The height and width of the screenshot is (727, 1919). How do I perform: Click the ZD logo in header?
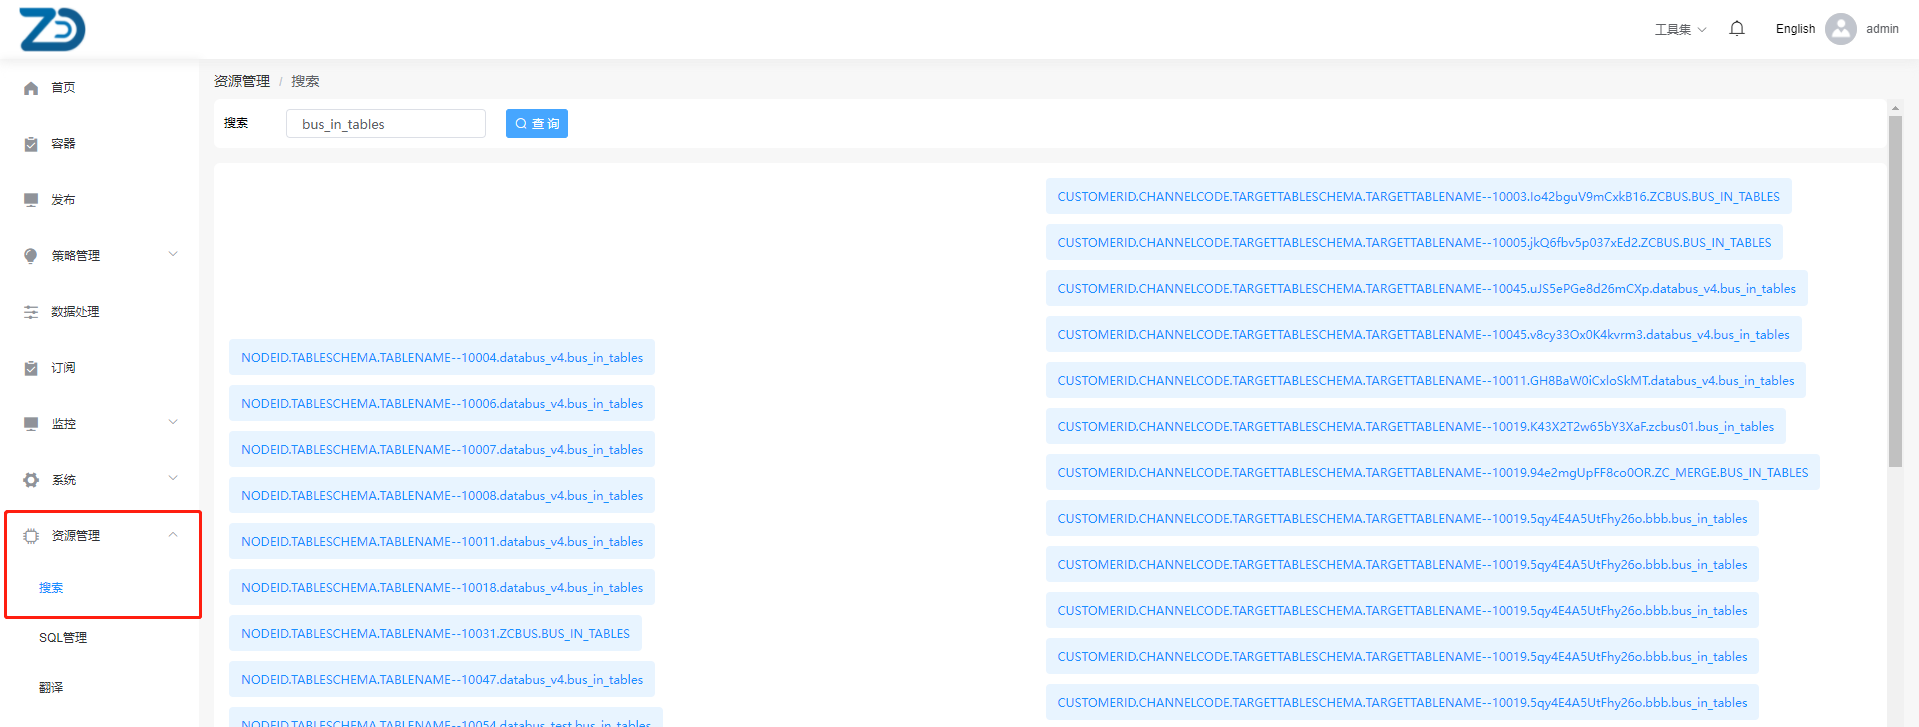pyautogui.click(x=52, y=29)
